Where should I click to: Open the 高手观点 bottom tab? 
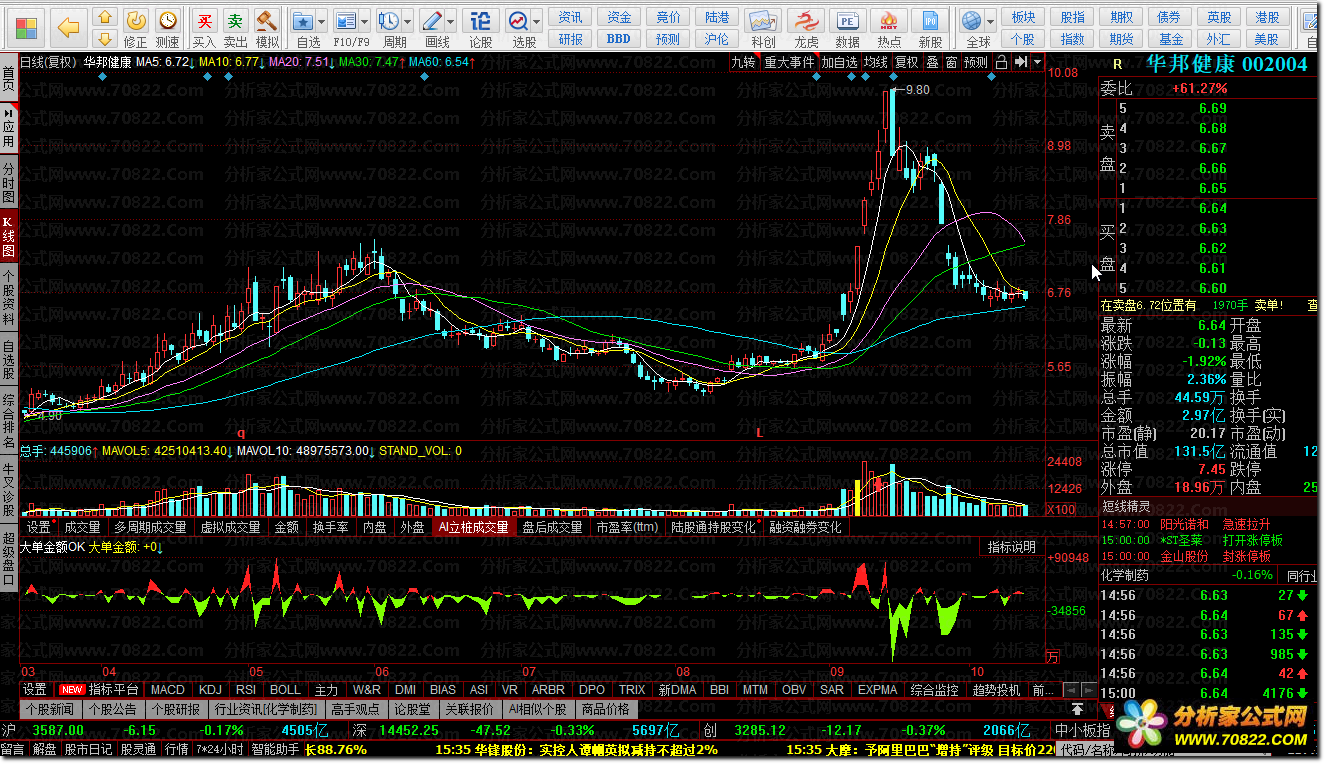(x=355, y=709)
